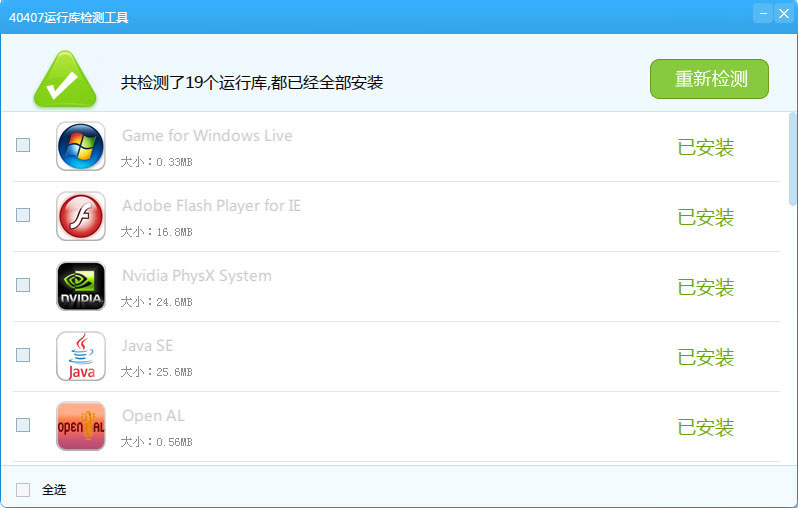The height and width of the screenshot is (508, 798).
Task: Click the size text 大小：0.33MB
Action: (156, 162)
